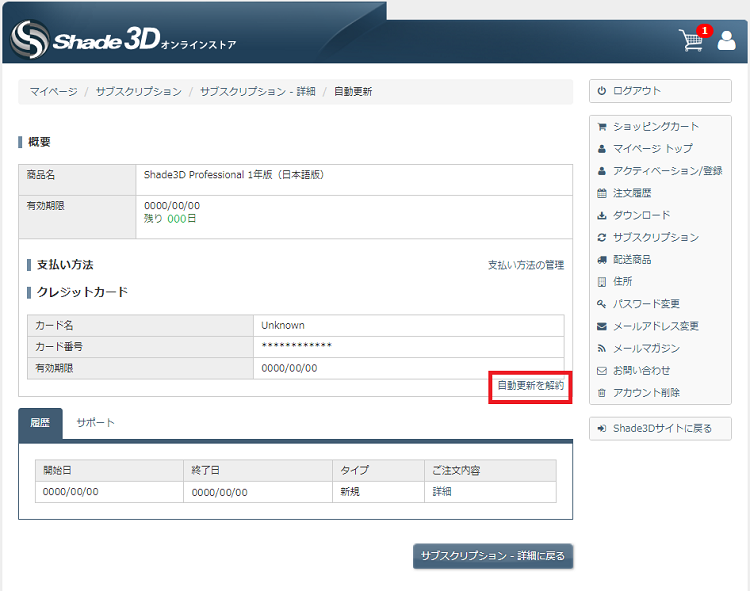Click the RSS icon beside メールマガジン

coord(602,349)
